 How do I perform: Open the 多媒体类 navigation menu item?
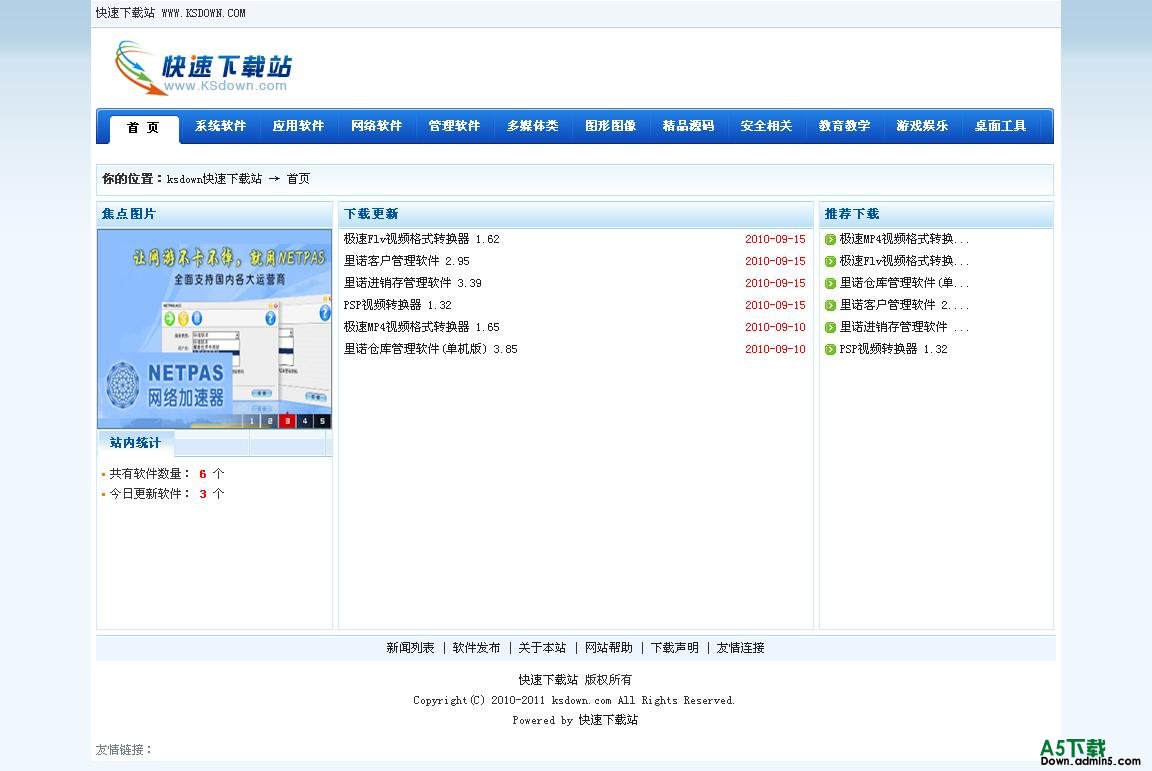tap(532, 126)
